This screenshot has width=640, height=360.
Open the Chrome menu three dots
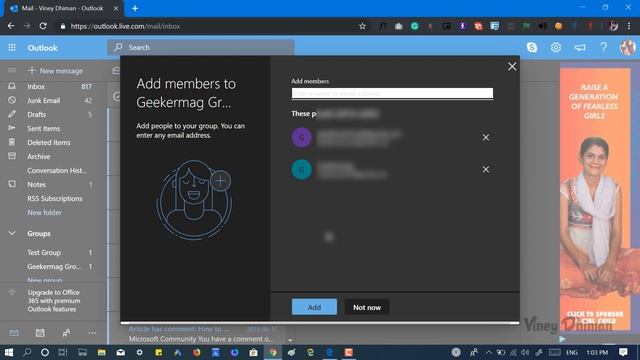pos(629,26)
